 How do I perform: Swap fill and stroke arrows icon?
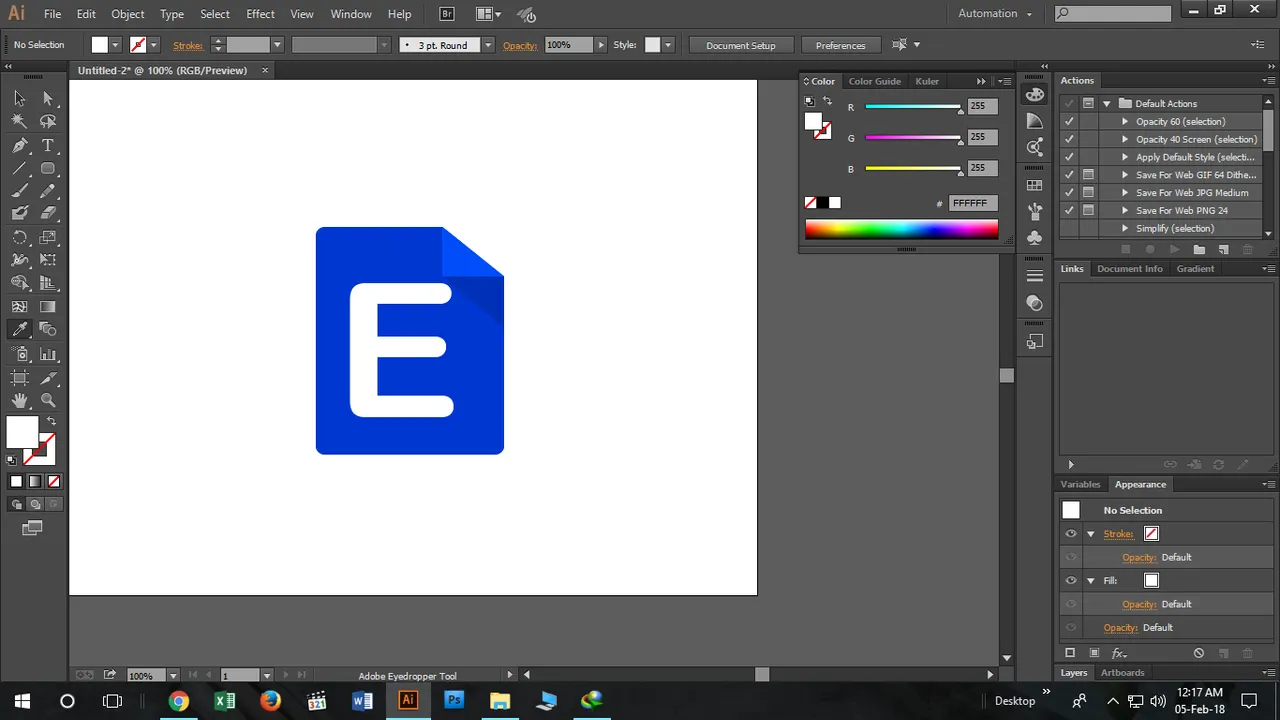click(x=51, y=421)
